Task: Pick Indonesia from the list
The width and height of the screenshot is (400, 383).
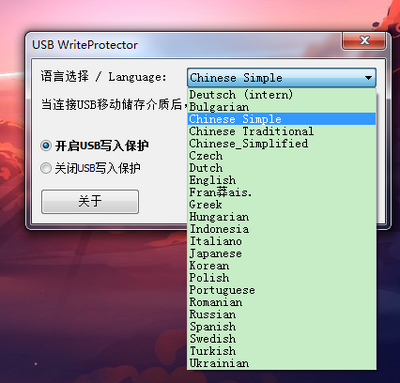Action: pyautogui.click(x=282, y=229)
